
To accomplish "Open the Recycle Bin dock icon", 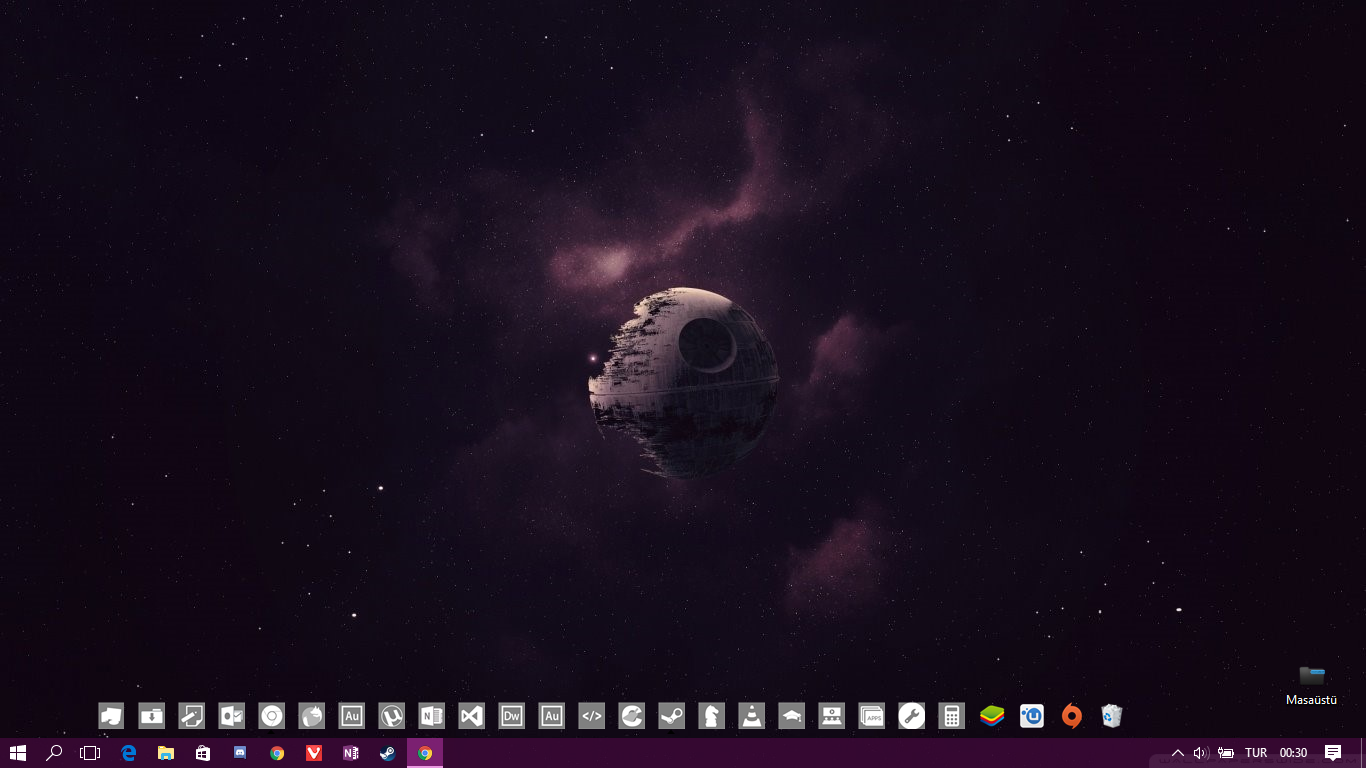I will (1111, 715).
